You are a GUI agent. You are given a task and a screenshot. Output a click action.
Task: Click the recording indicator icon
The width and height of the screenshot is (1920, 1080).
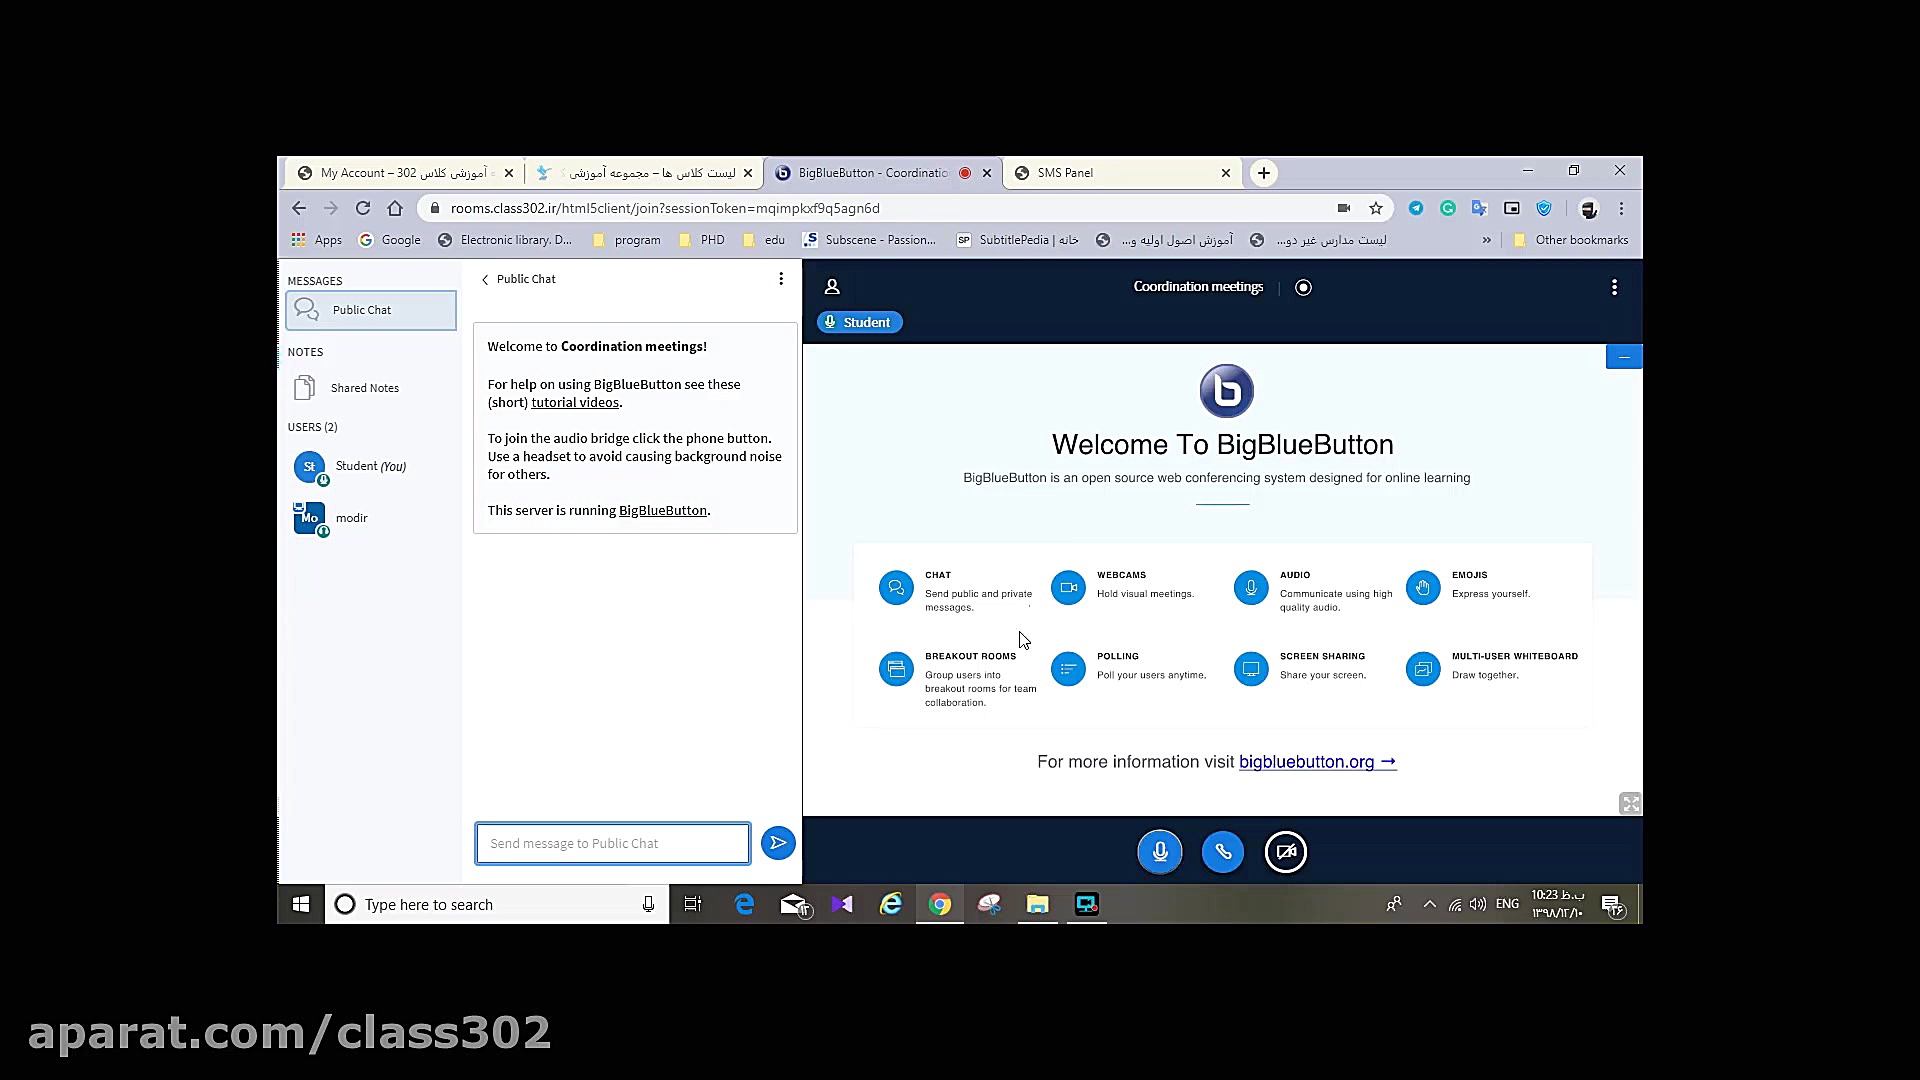[1302, 287]
